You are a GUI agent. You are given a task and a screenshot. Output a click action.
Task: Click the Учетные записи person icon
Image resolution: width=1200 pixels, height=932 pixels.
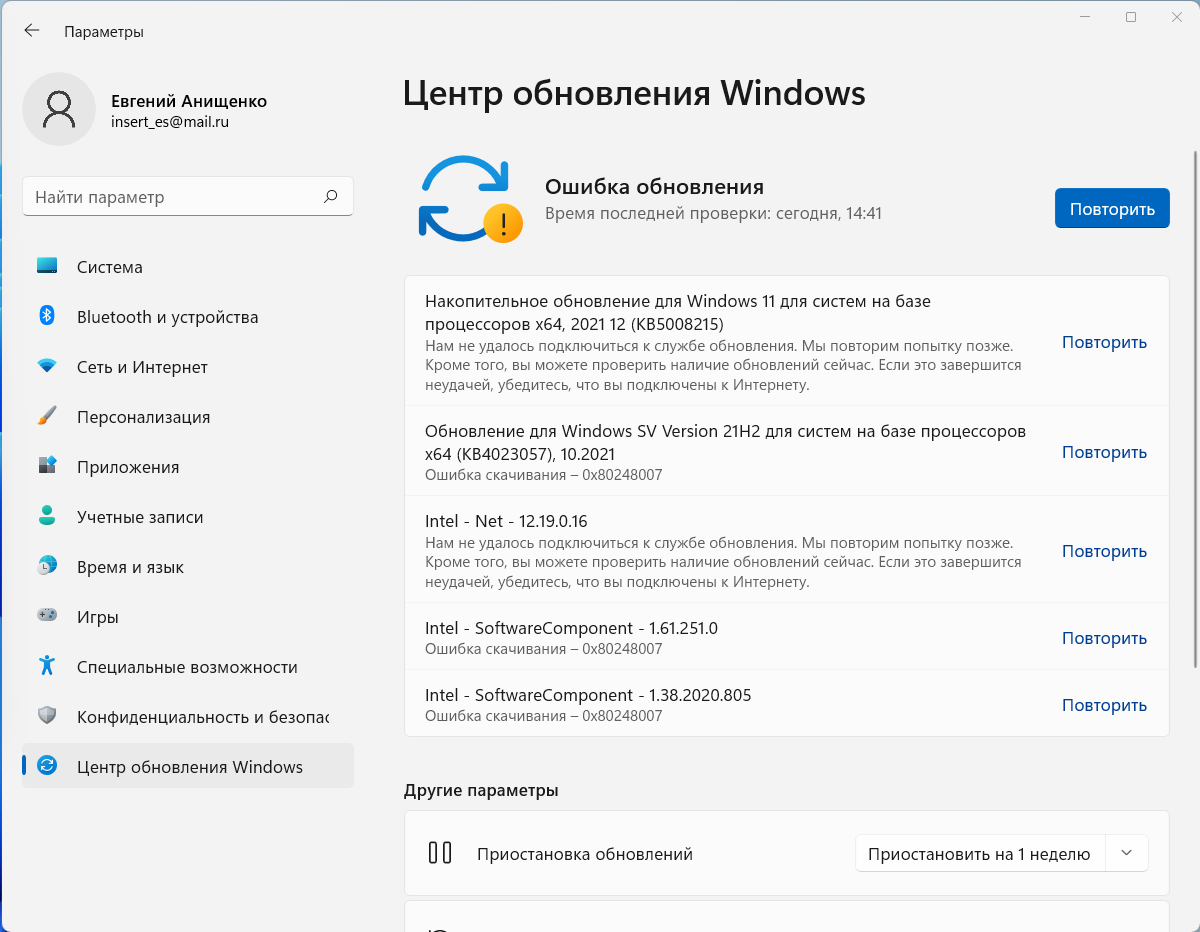pyautogui.click(x=47, y=516)
